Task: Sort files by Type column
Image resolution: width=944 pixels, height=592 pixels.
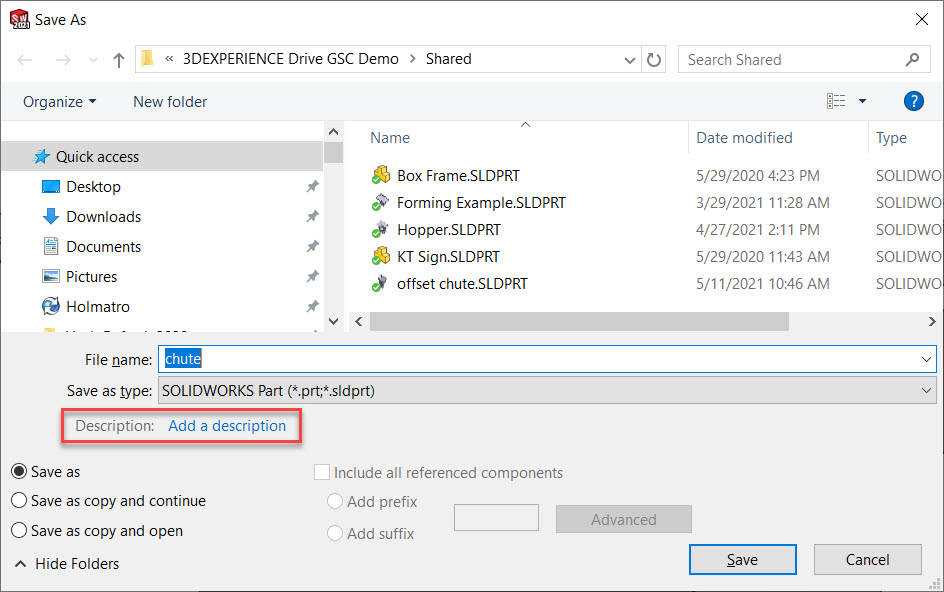Action: [x=891, y=138]
